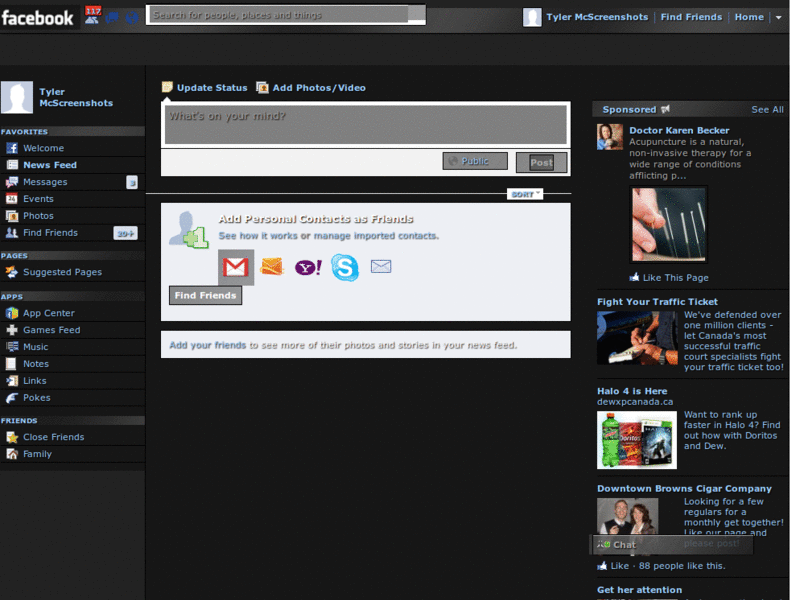
Task: Open Get her attention ad title
Action: pyautogui.click(x=639, y=590)
